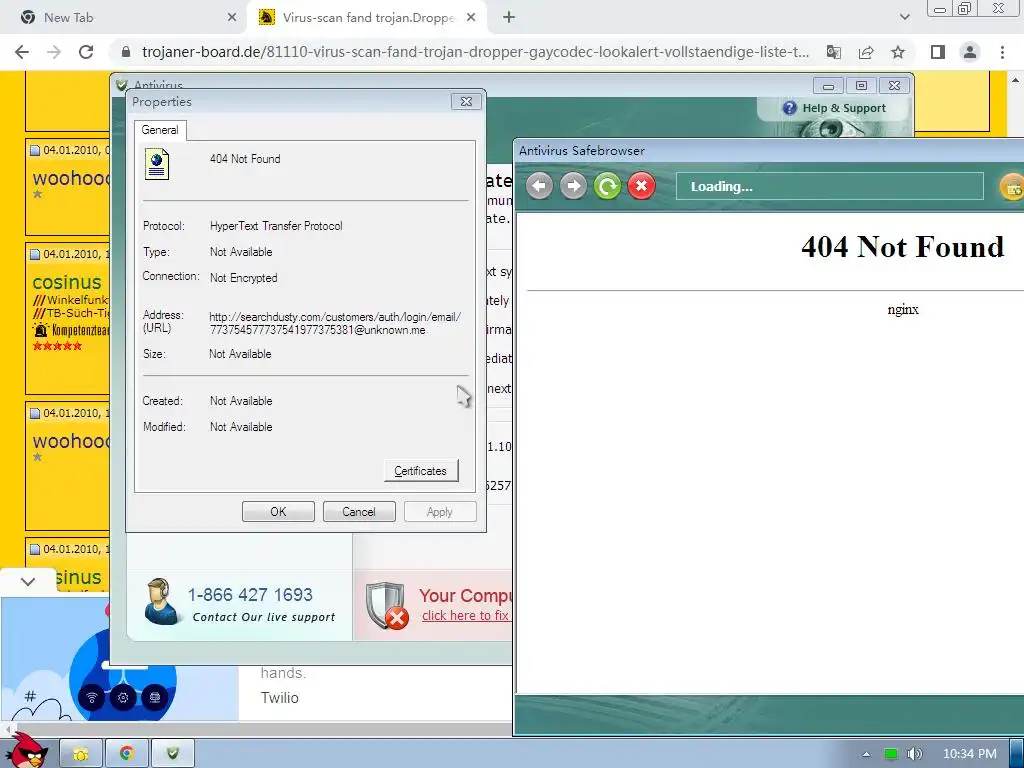Click the Apply button in Properties
The width and height of the screenshot is (1024, 768).
coord(440,511)
